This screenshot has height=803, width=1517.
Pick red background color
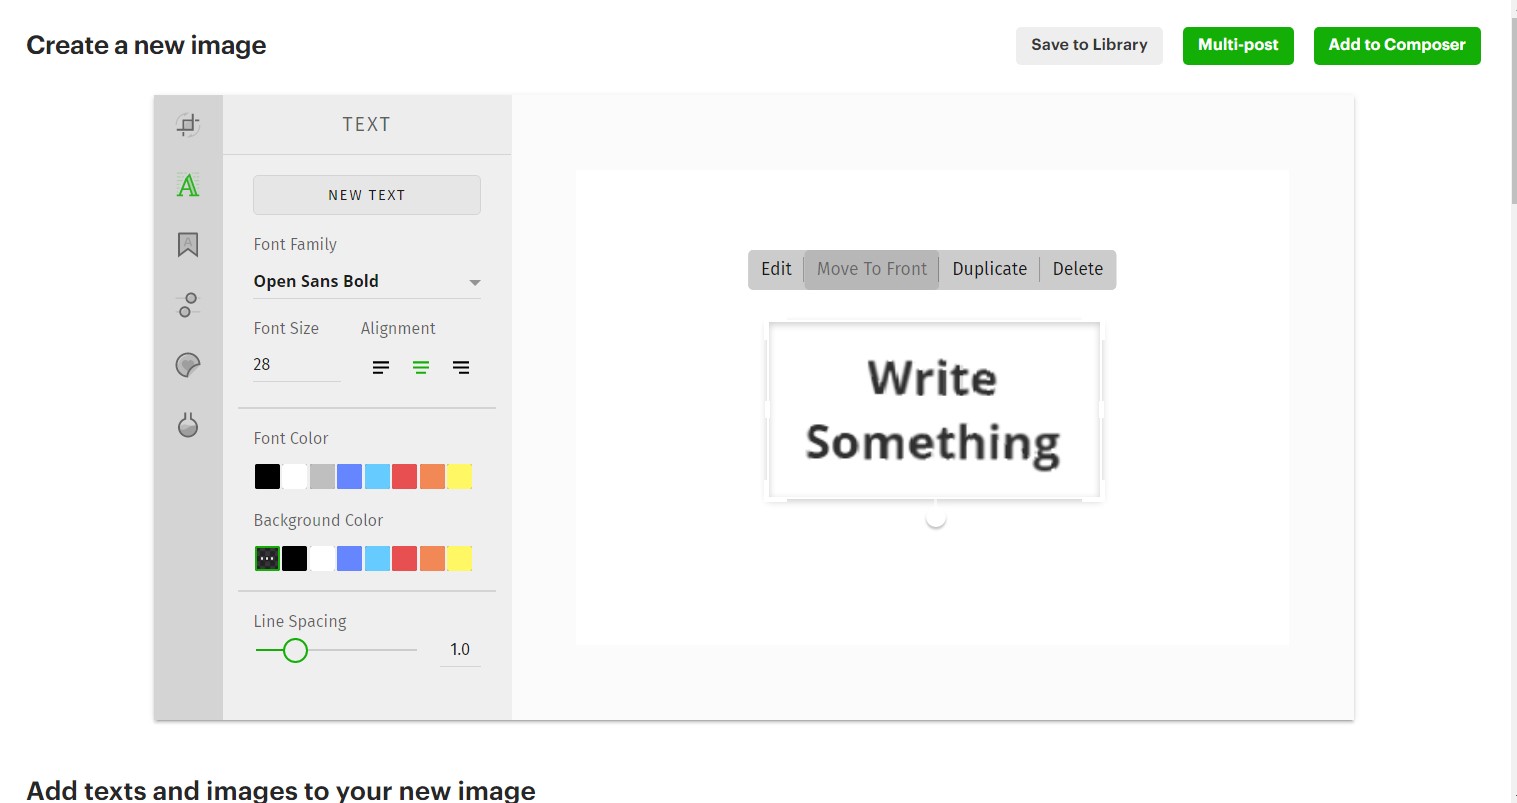pos(405,559)
